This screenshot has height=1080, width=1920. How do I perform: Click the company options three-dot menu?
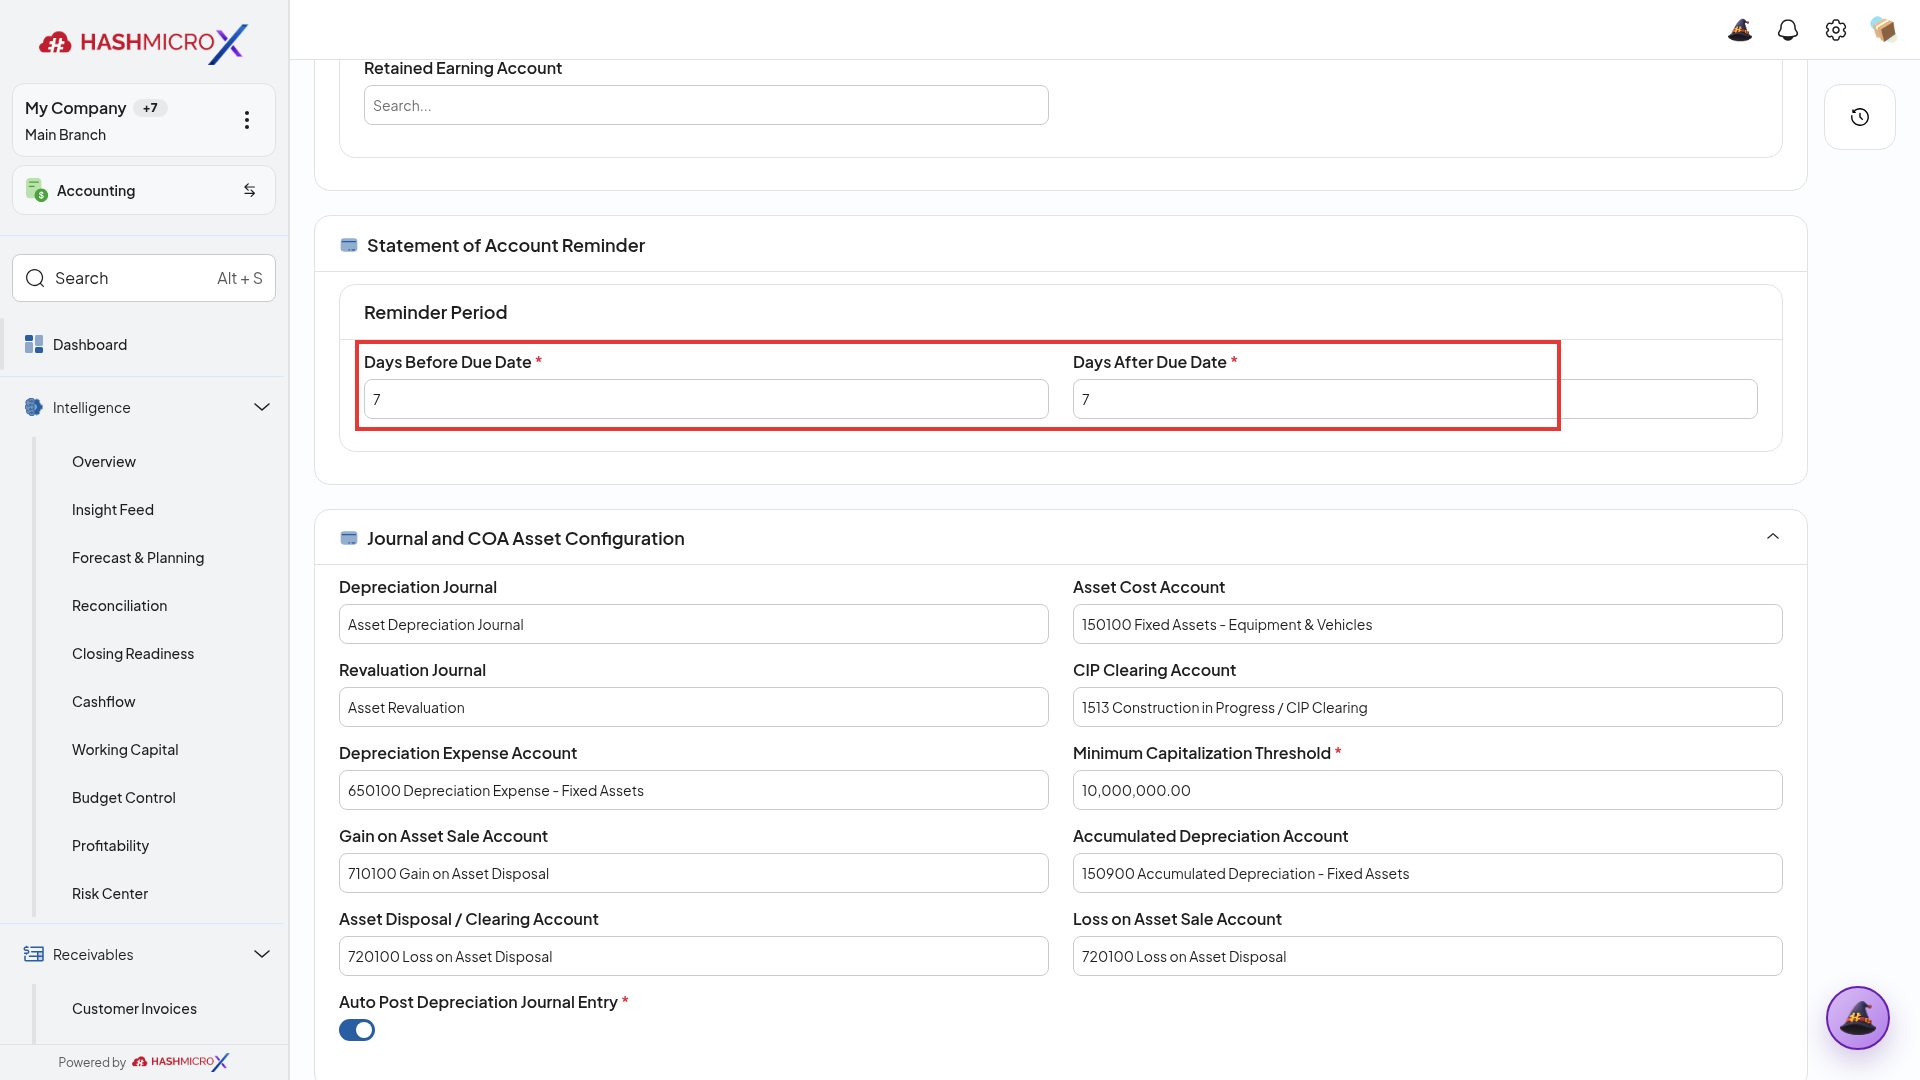tap(247, 120)
